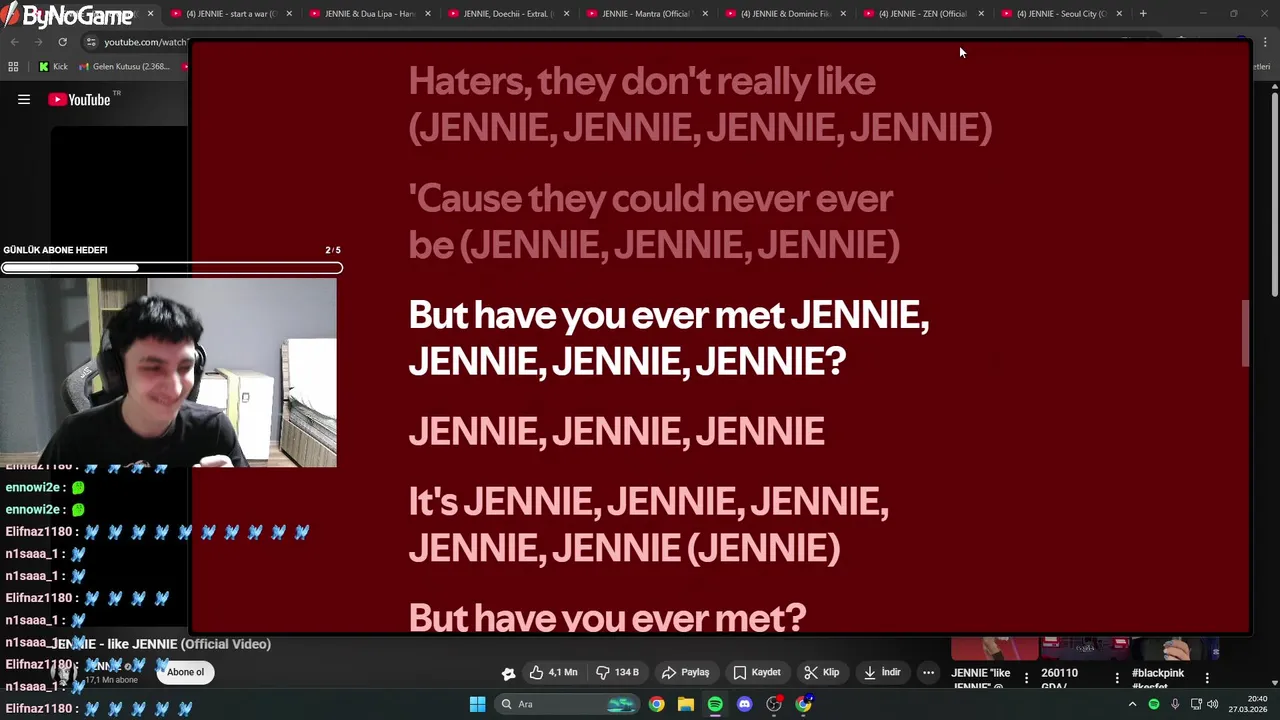Screen dimensions: 1280x720
Task: Open the Gelen Kutusu Gmail bookmark
Action: [x=124, y=67]
